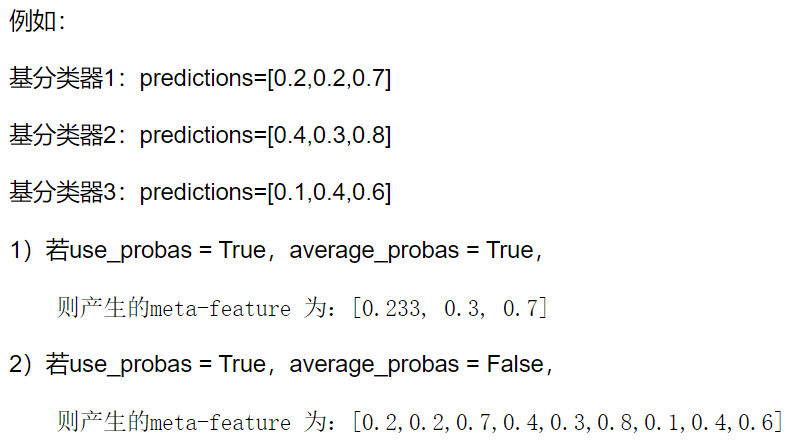Click predictions=[0.2,0.2,0.7] text
The image size is (793, 448).
pyautogui.click(x=265, y=79)
